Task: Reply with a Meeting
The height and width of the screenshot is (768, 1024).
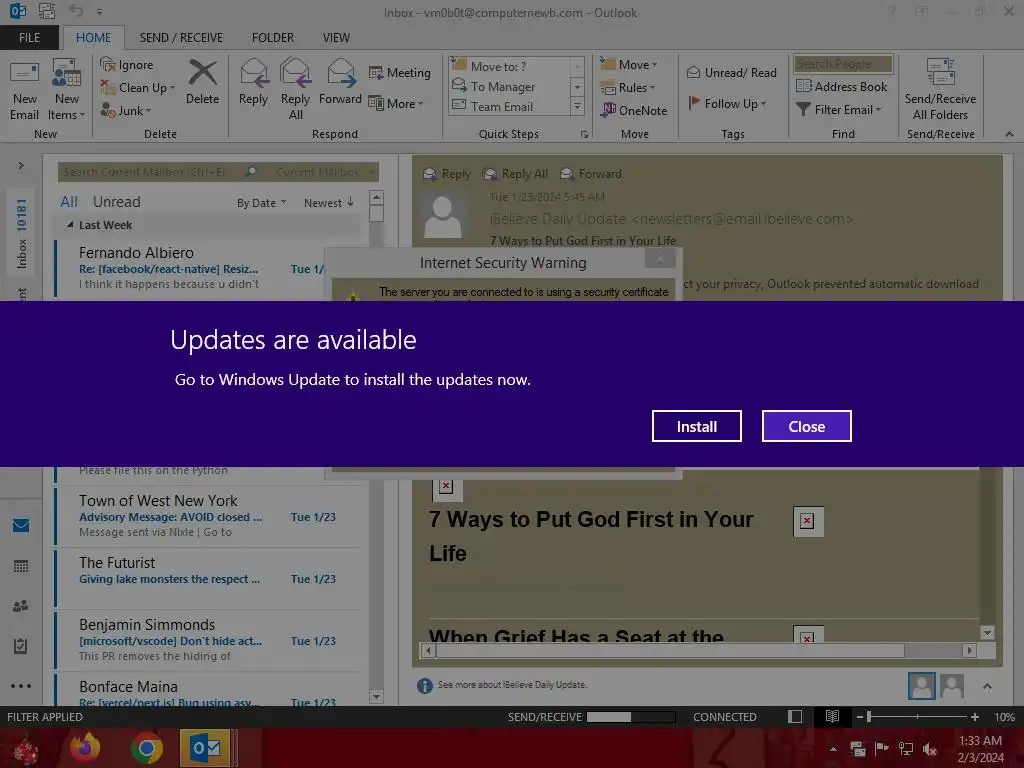Action: pos(400,72)
